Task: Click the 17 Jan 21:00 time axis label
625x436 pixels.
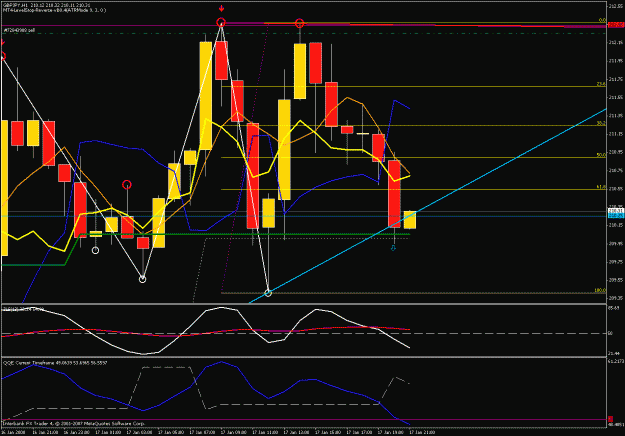Action: click(x=422, y=432)
